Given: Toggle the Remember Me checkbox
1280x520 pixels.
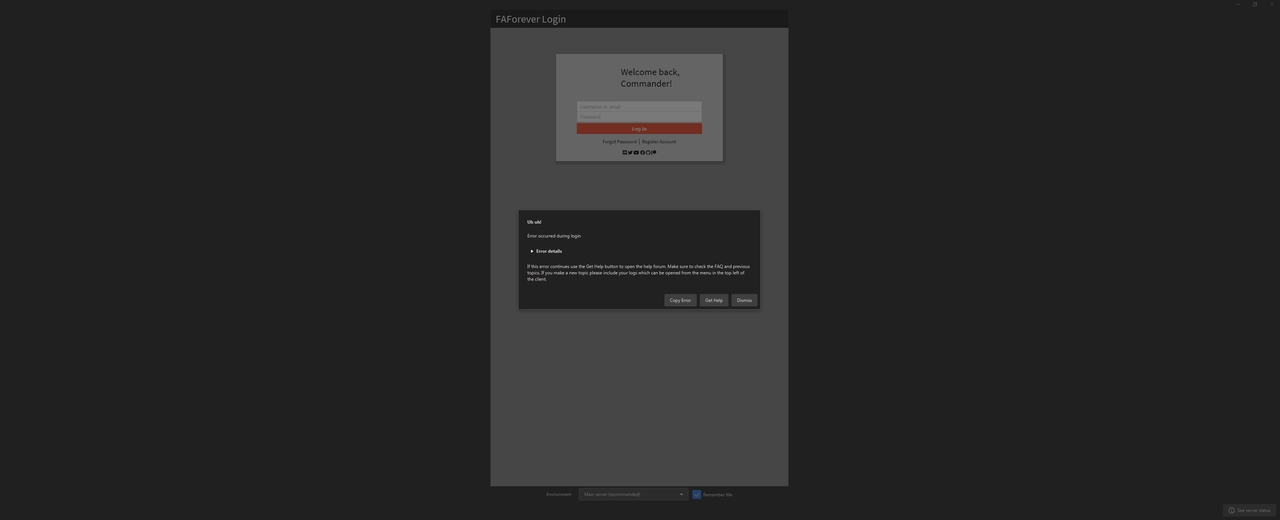Looking at the screenshot, I should pyautogui.click(x=697, y=494).
